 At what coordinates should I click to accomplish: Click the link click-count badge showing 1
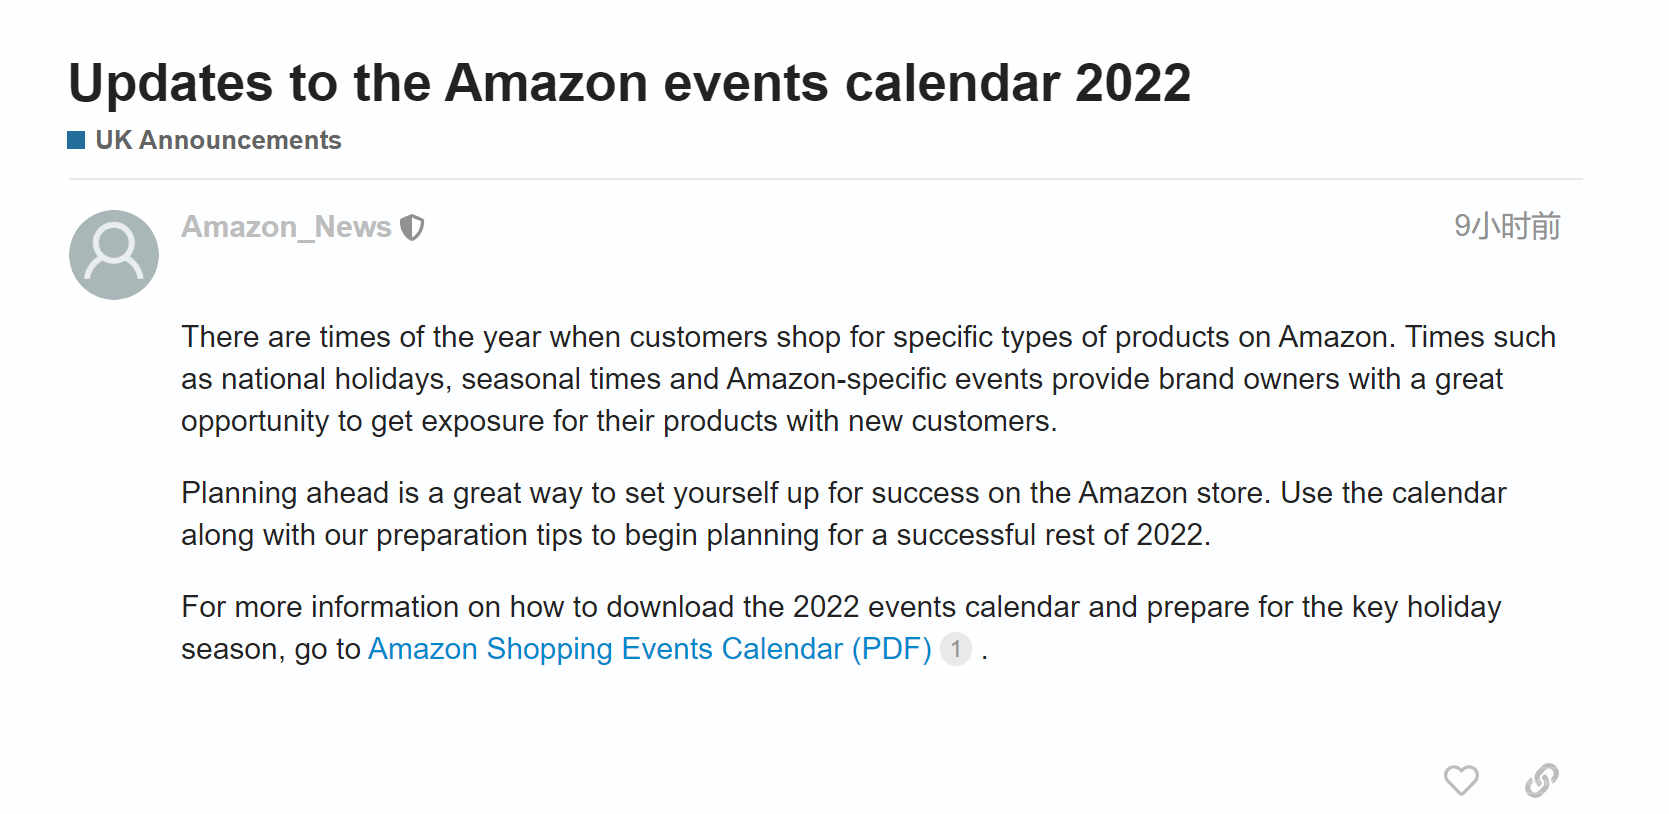(956, 649)
